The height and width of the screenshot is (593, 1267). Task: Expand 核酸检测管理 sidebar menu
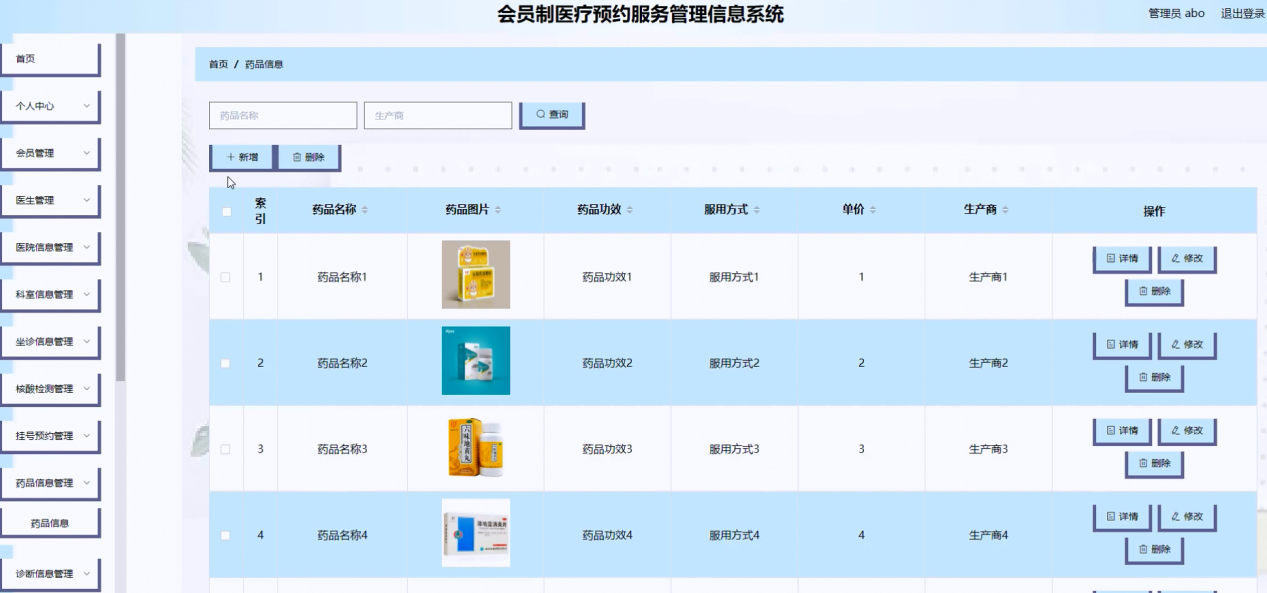click(x=50, y=389)
